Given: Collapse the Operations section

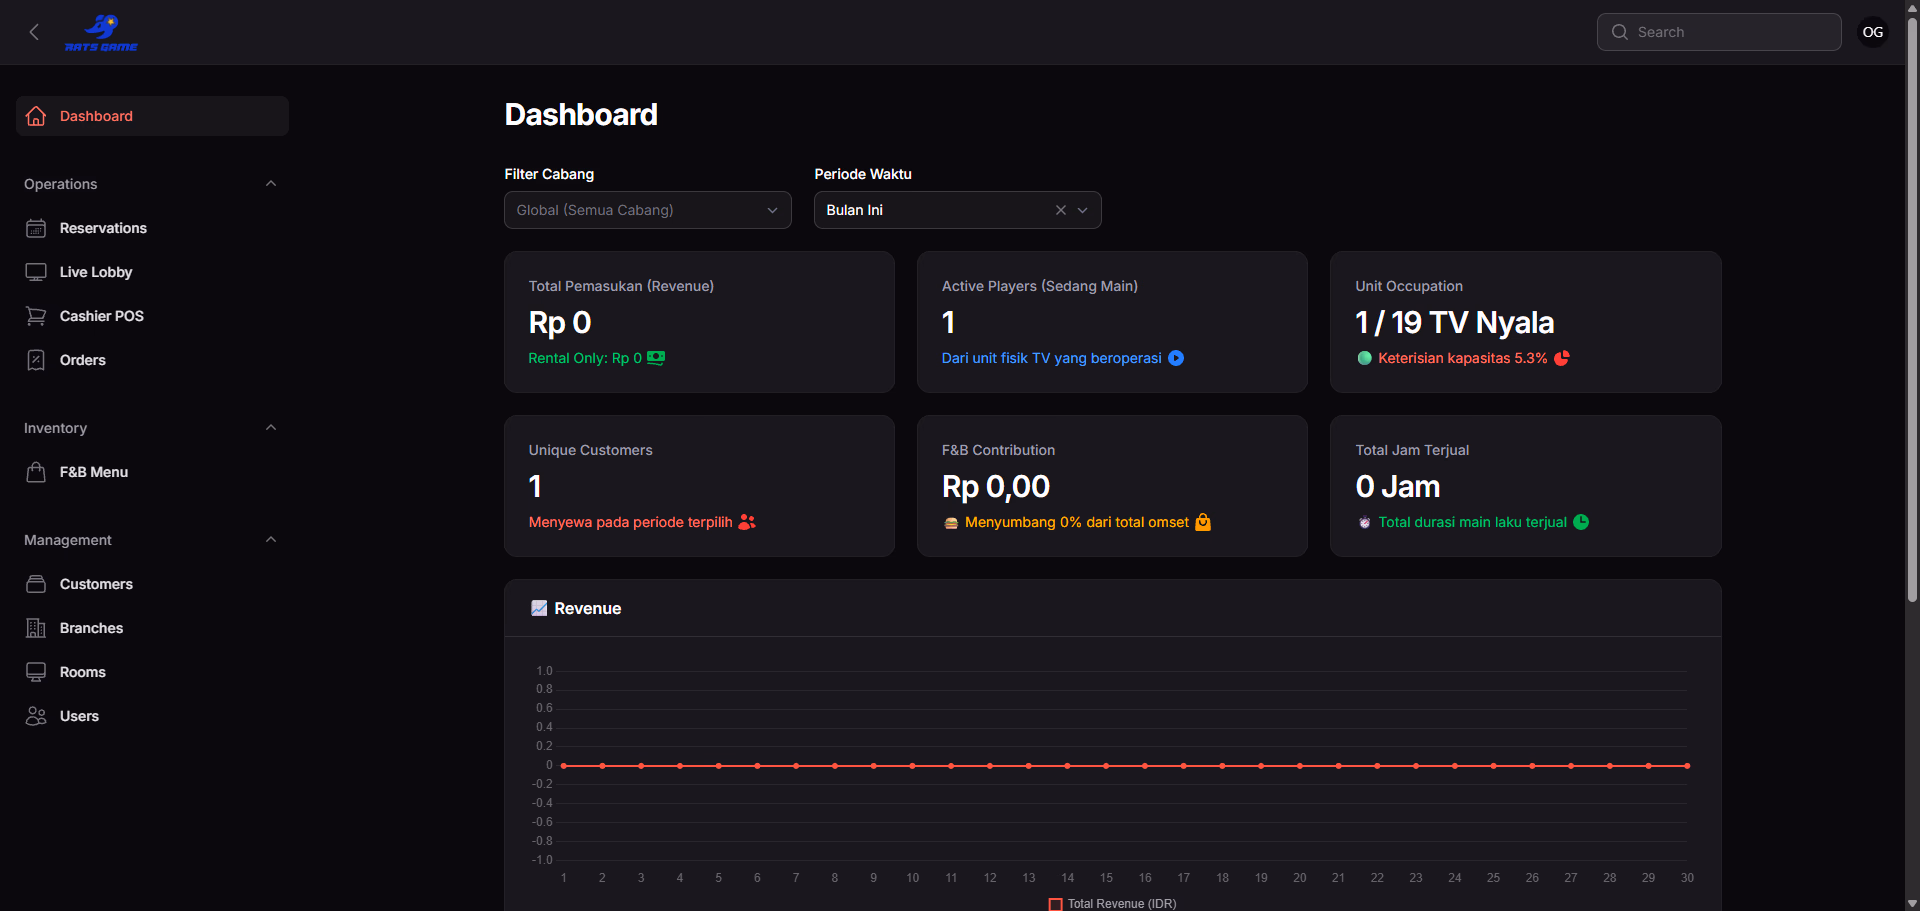Looking at the screenshot, I should [271, 184].
